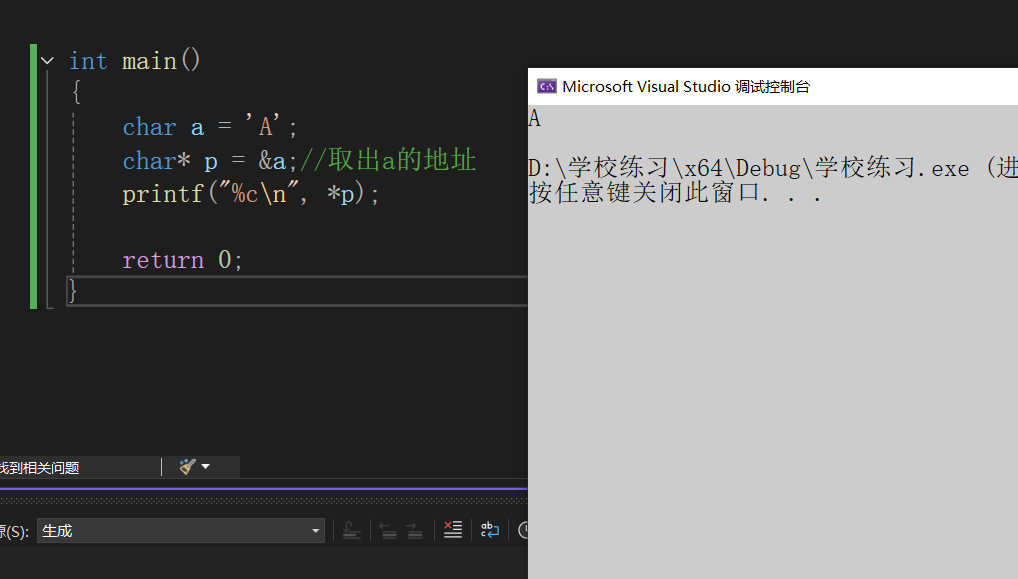Click the Microsoft Visual Studio 调试控制台 title
1018x579 pixels.
686,86
